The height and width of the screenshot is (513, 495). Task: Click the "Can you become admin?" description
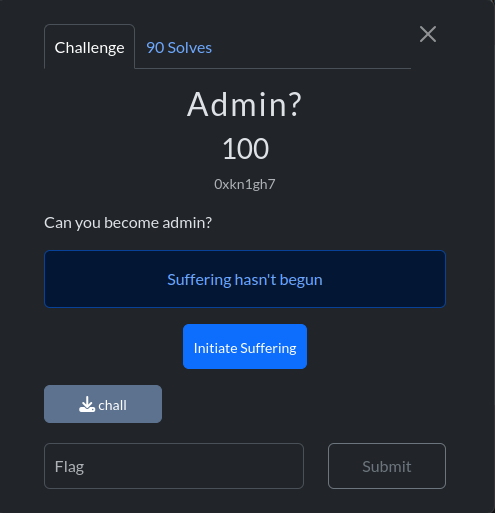[128, 223]
